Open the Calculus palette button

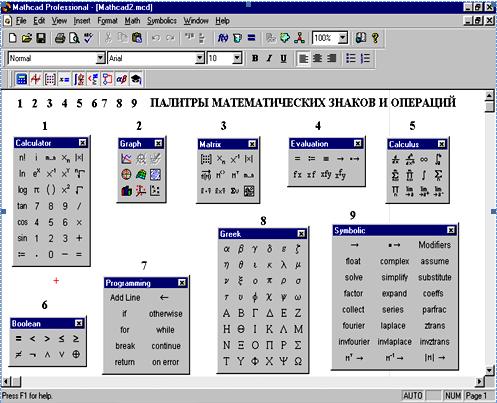click(79, 79)
